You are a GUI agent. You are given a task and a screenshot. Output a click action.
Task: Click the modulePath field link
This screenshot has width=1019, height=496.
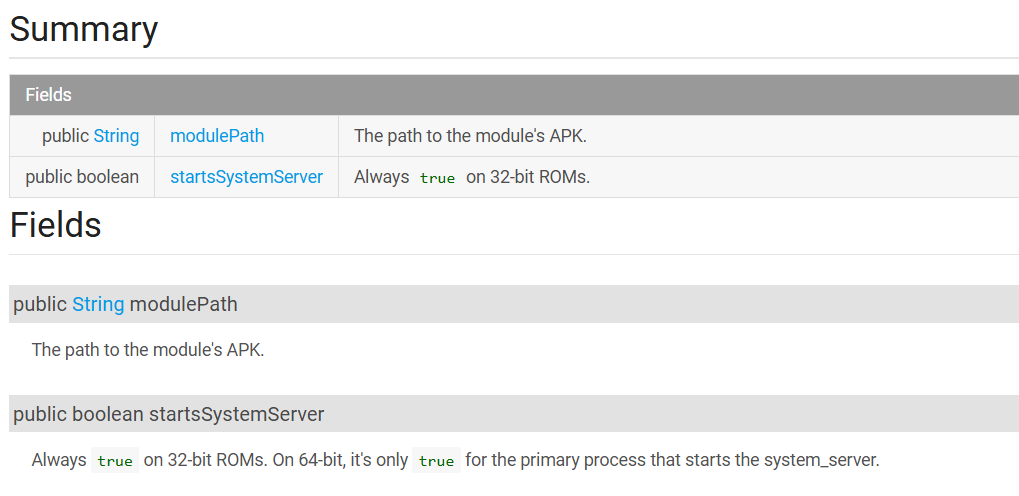click(217, 136)
